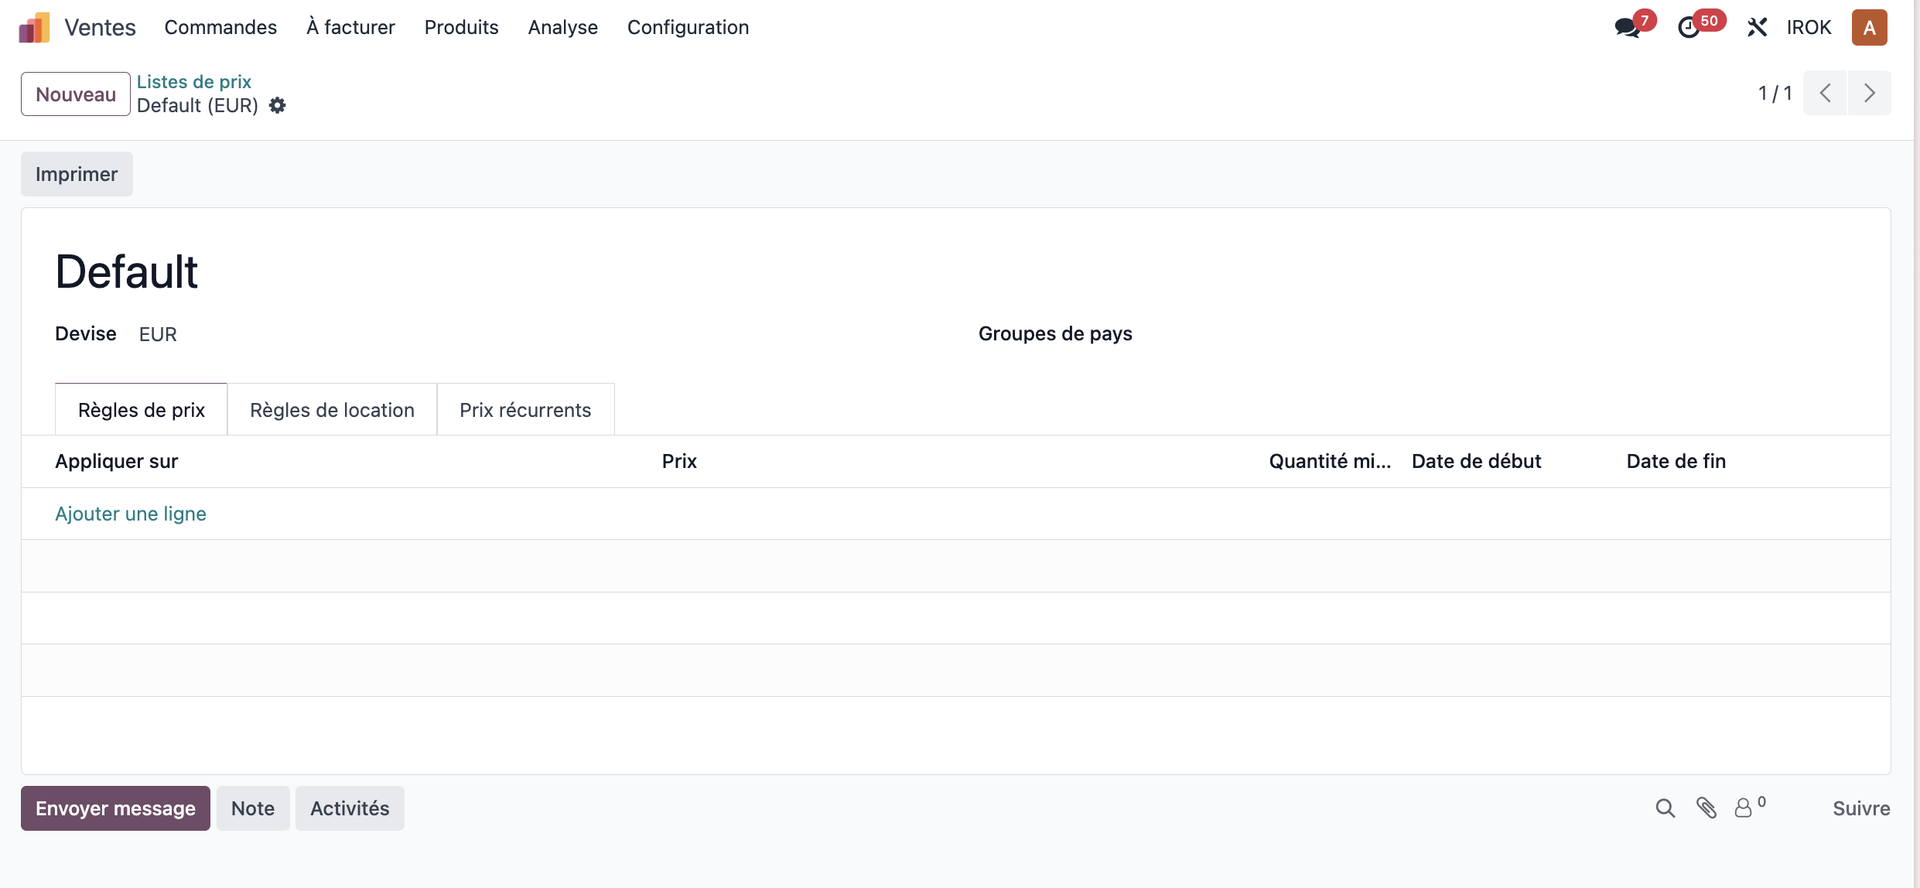Sort by Quantité mi... column header
1920x888 pixels.
point(1330,461)
